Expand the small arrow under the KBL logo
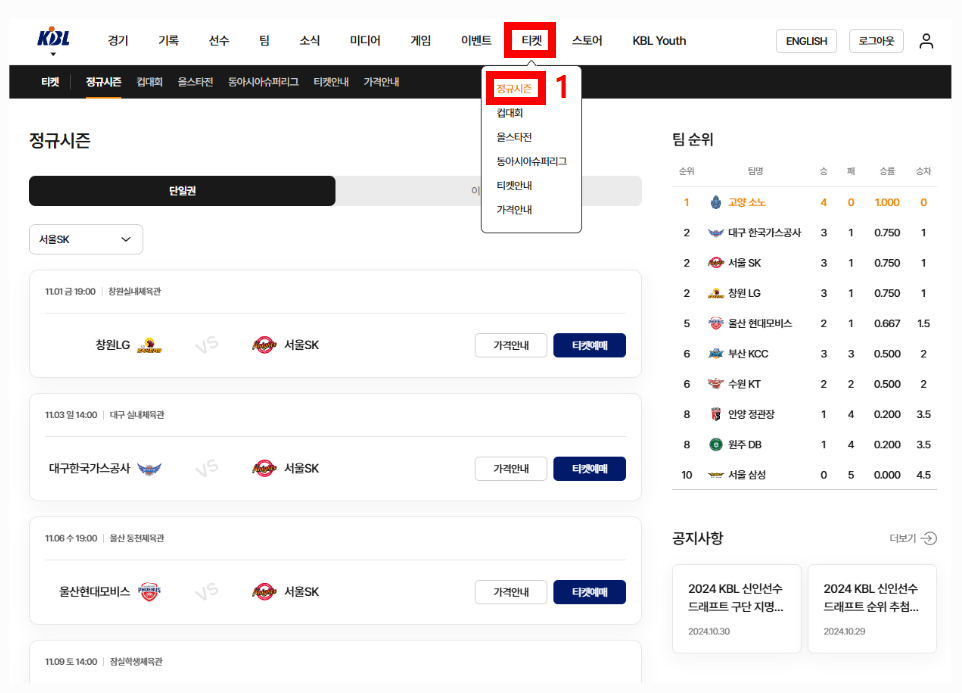 pos(53,55)
